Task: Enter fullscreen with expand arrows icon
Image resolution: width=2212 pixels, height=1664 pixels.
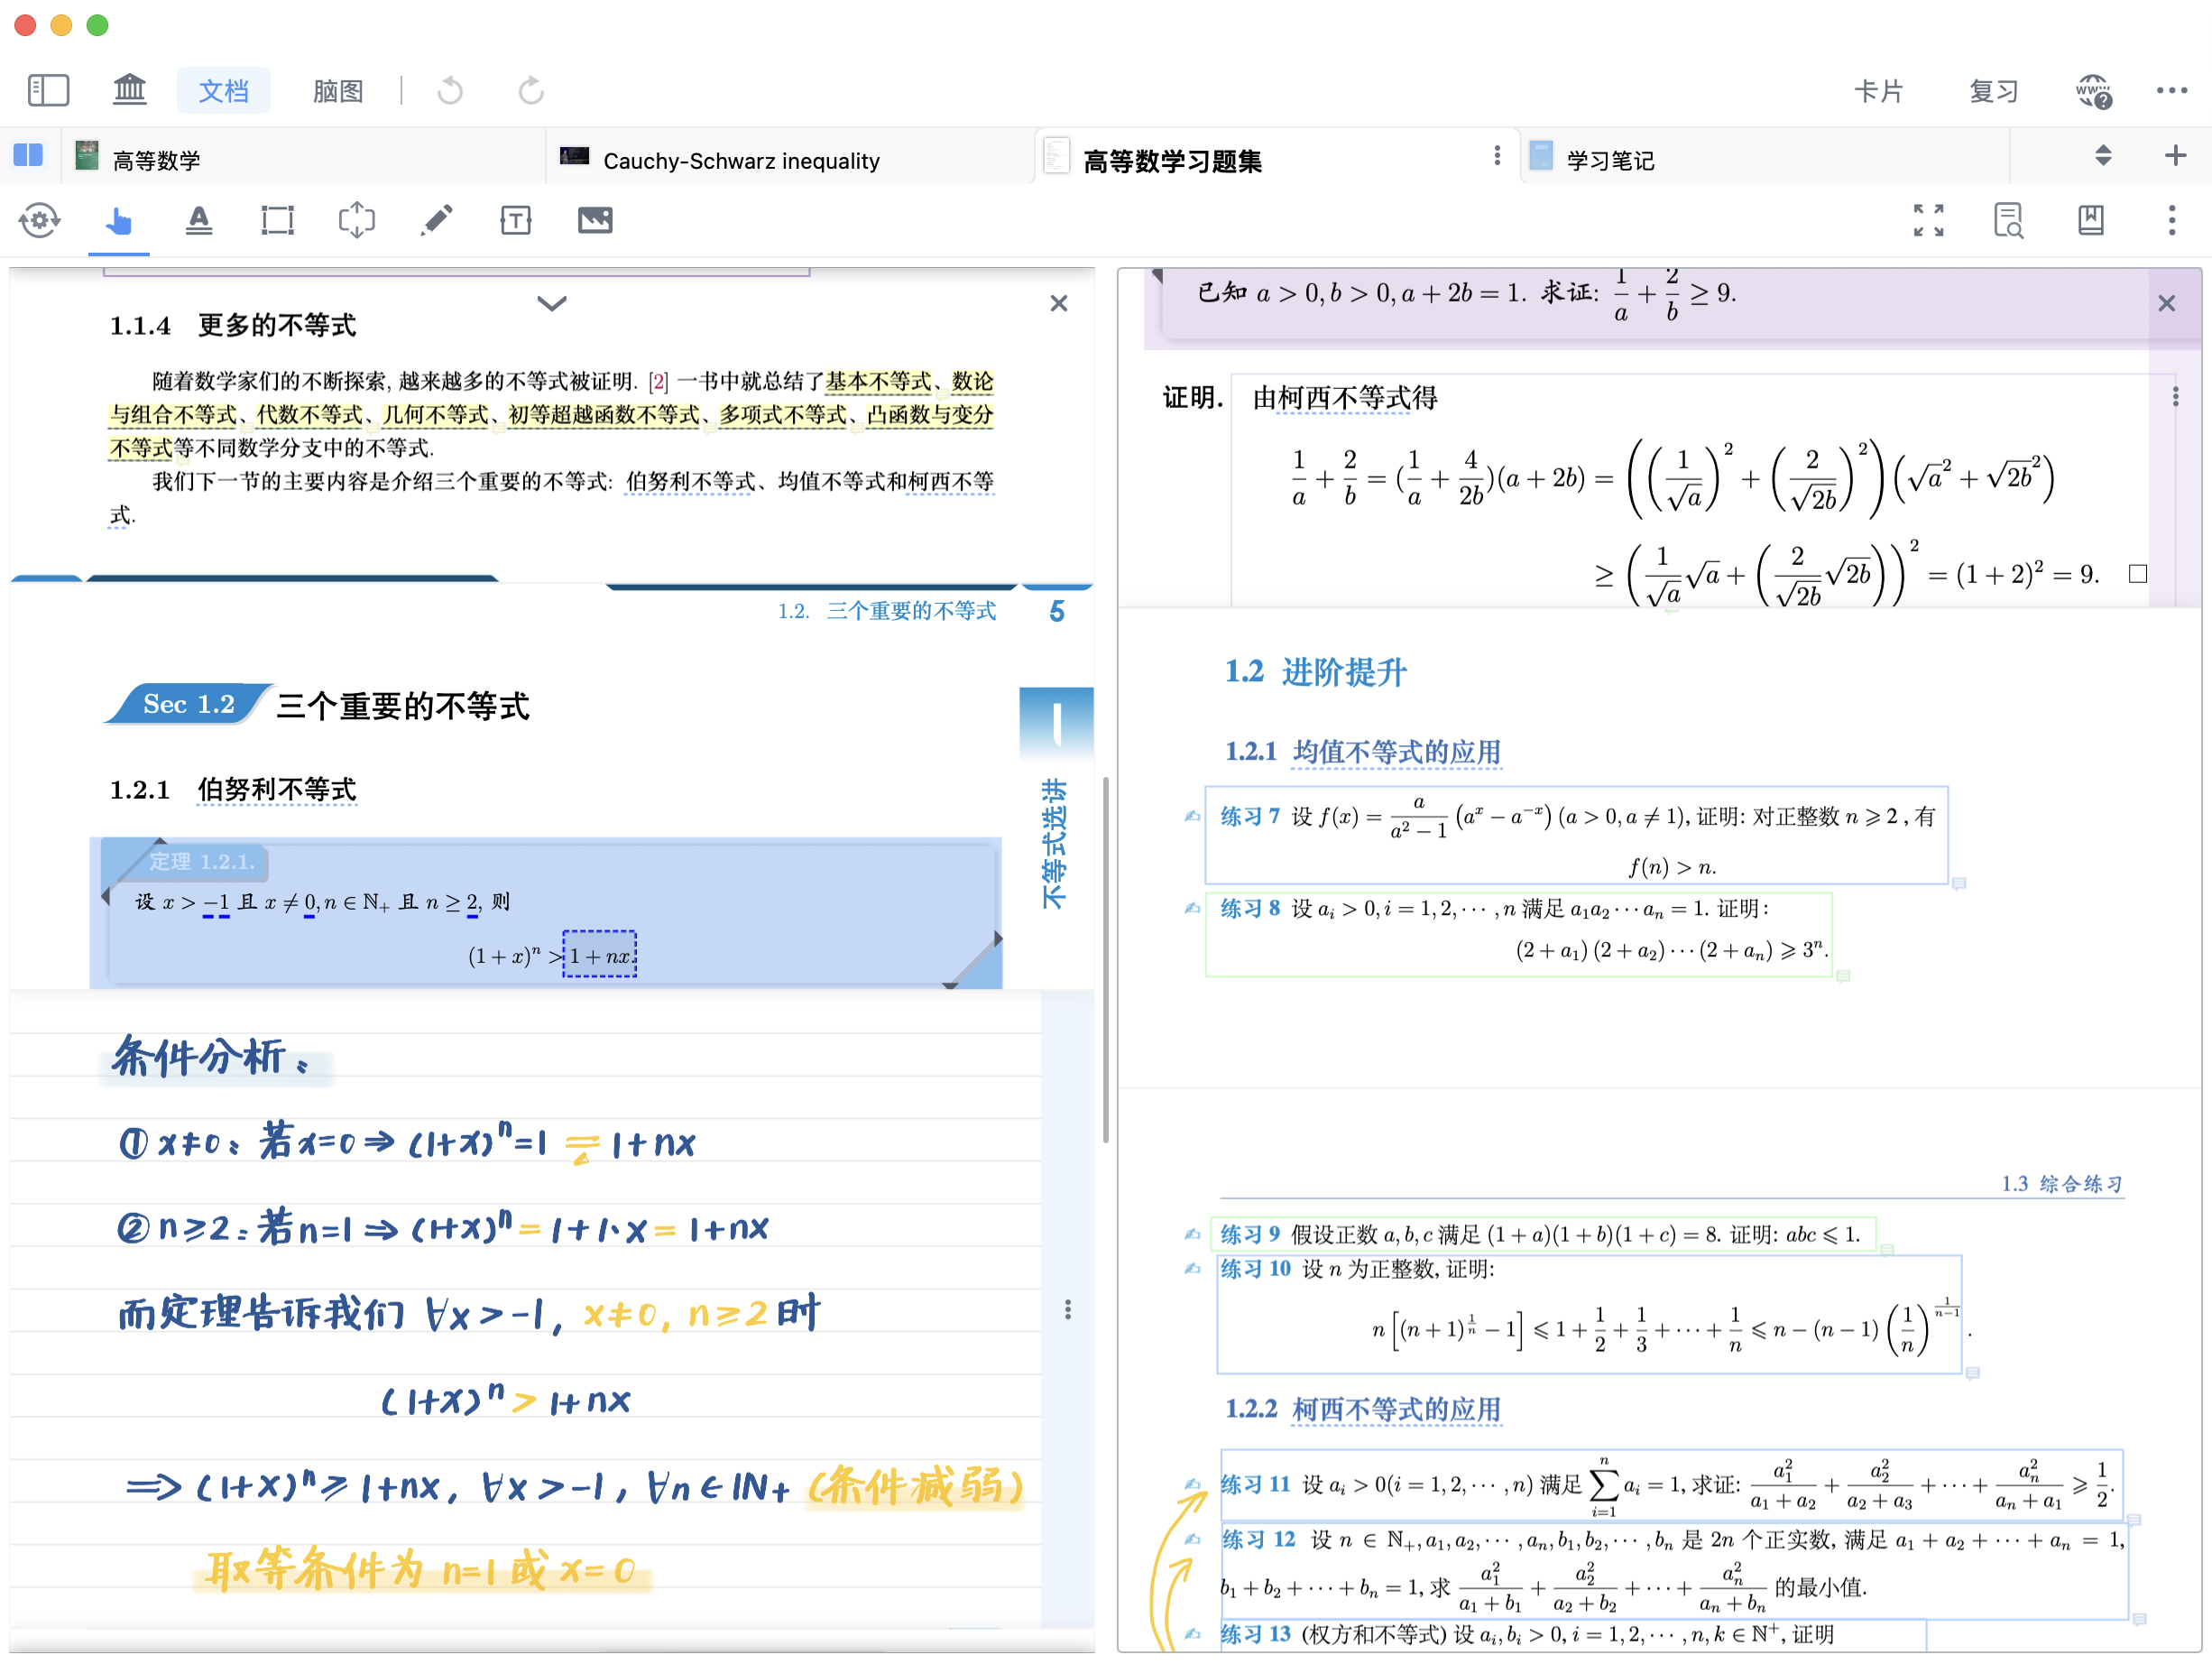Action: point(1928,220)
